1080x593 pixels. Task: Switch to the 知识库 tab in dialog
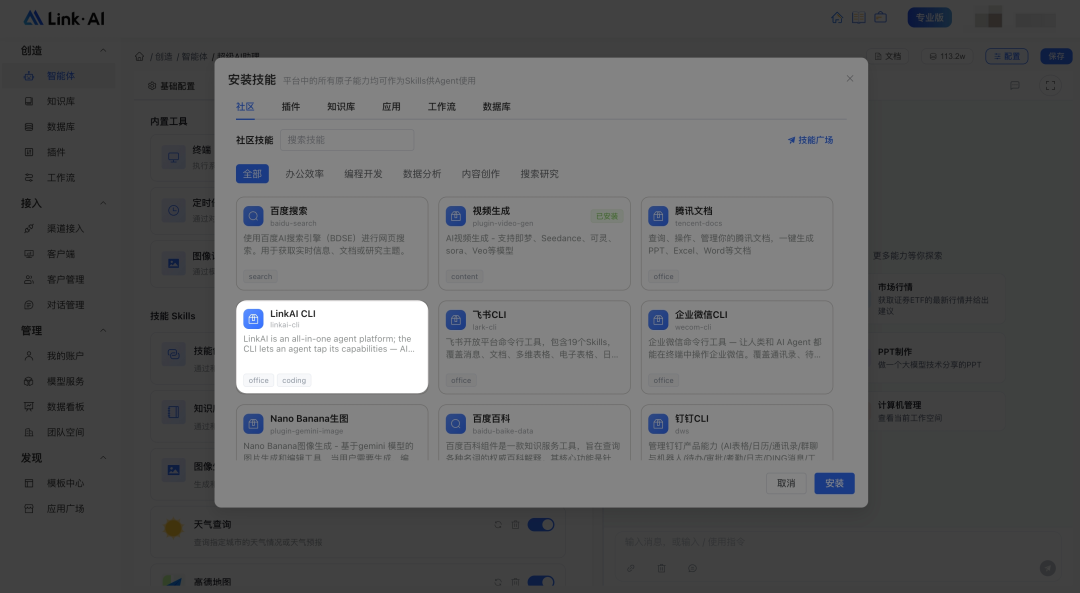(341, 107)
